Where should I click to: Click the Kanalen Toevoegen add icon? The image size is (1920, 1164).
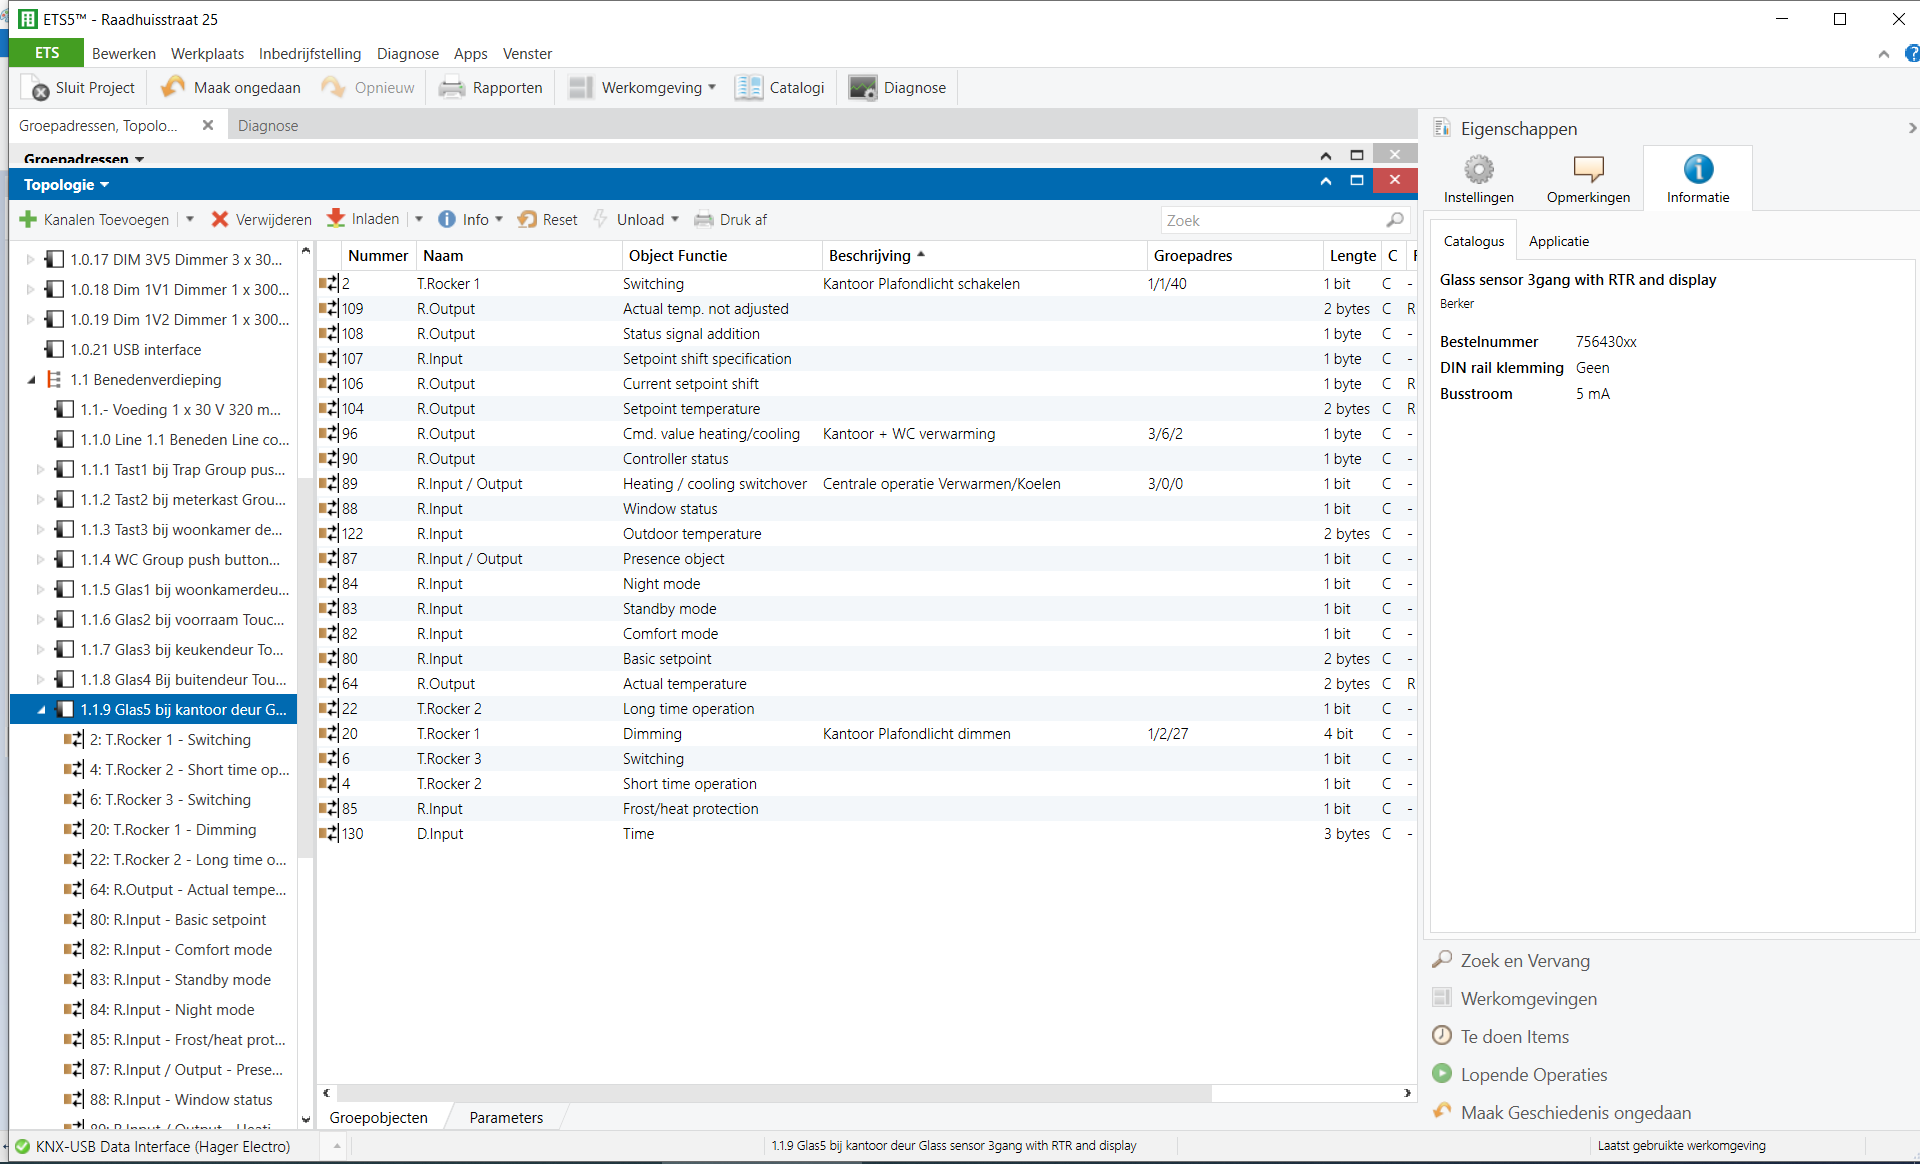point(29,219)
